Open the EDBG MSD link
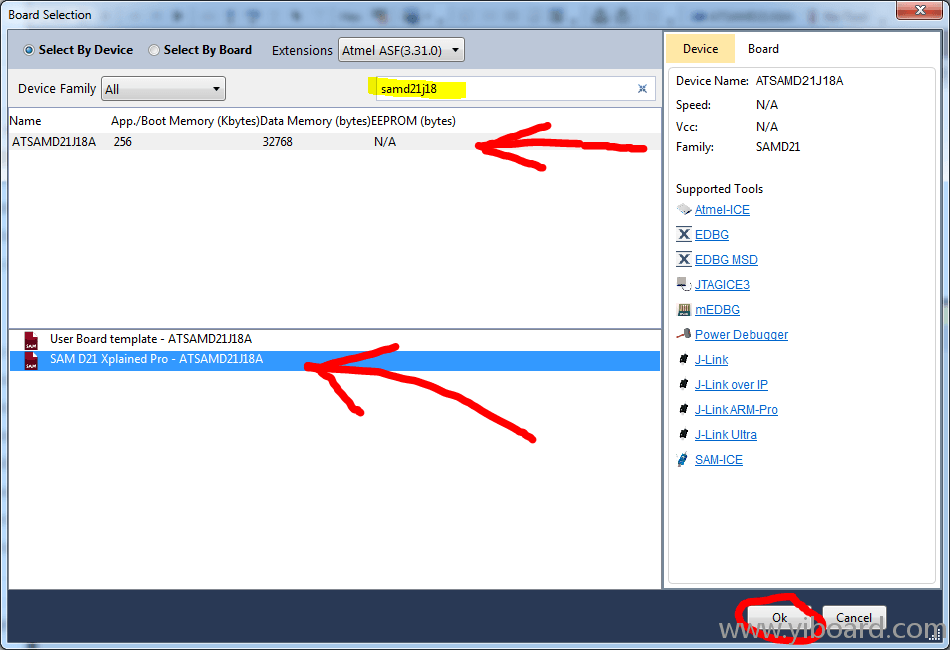The image size is (950, 650). [726, 259]
